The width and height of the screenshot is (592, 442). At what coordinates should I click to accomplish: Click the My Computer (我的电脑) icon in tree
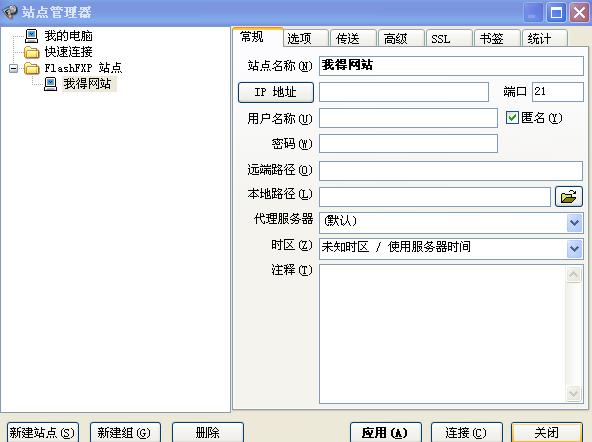tap(32, 36)
